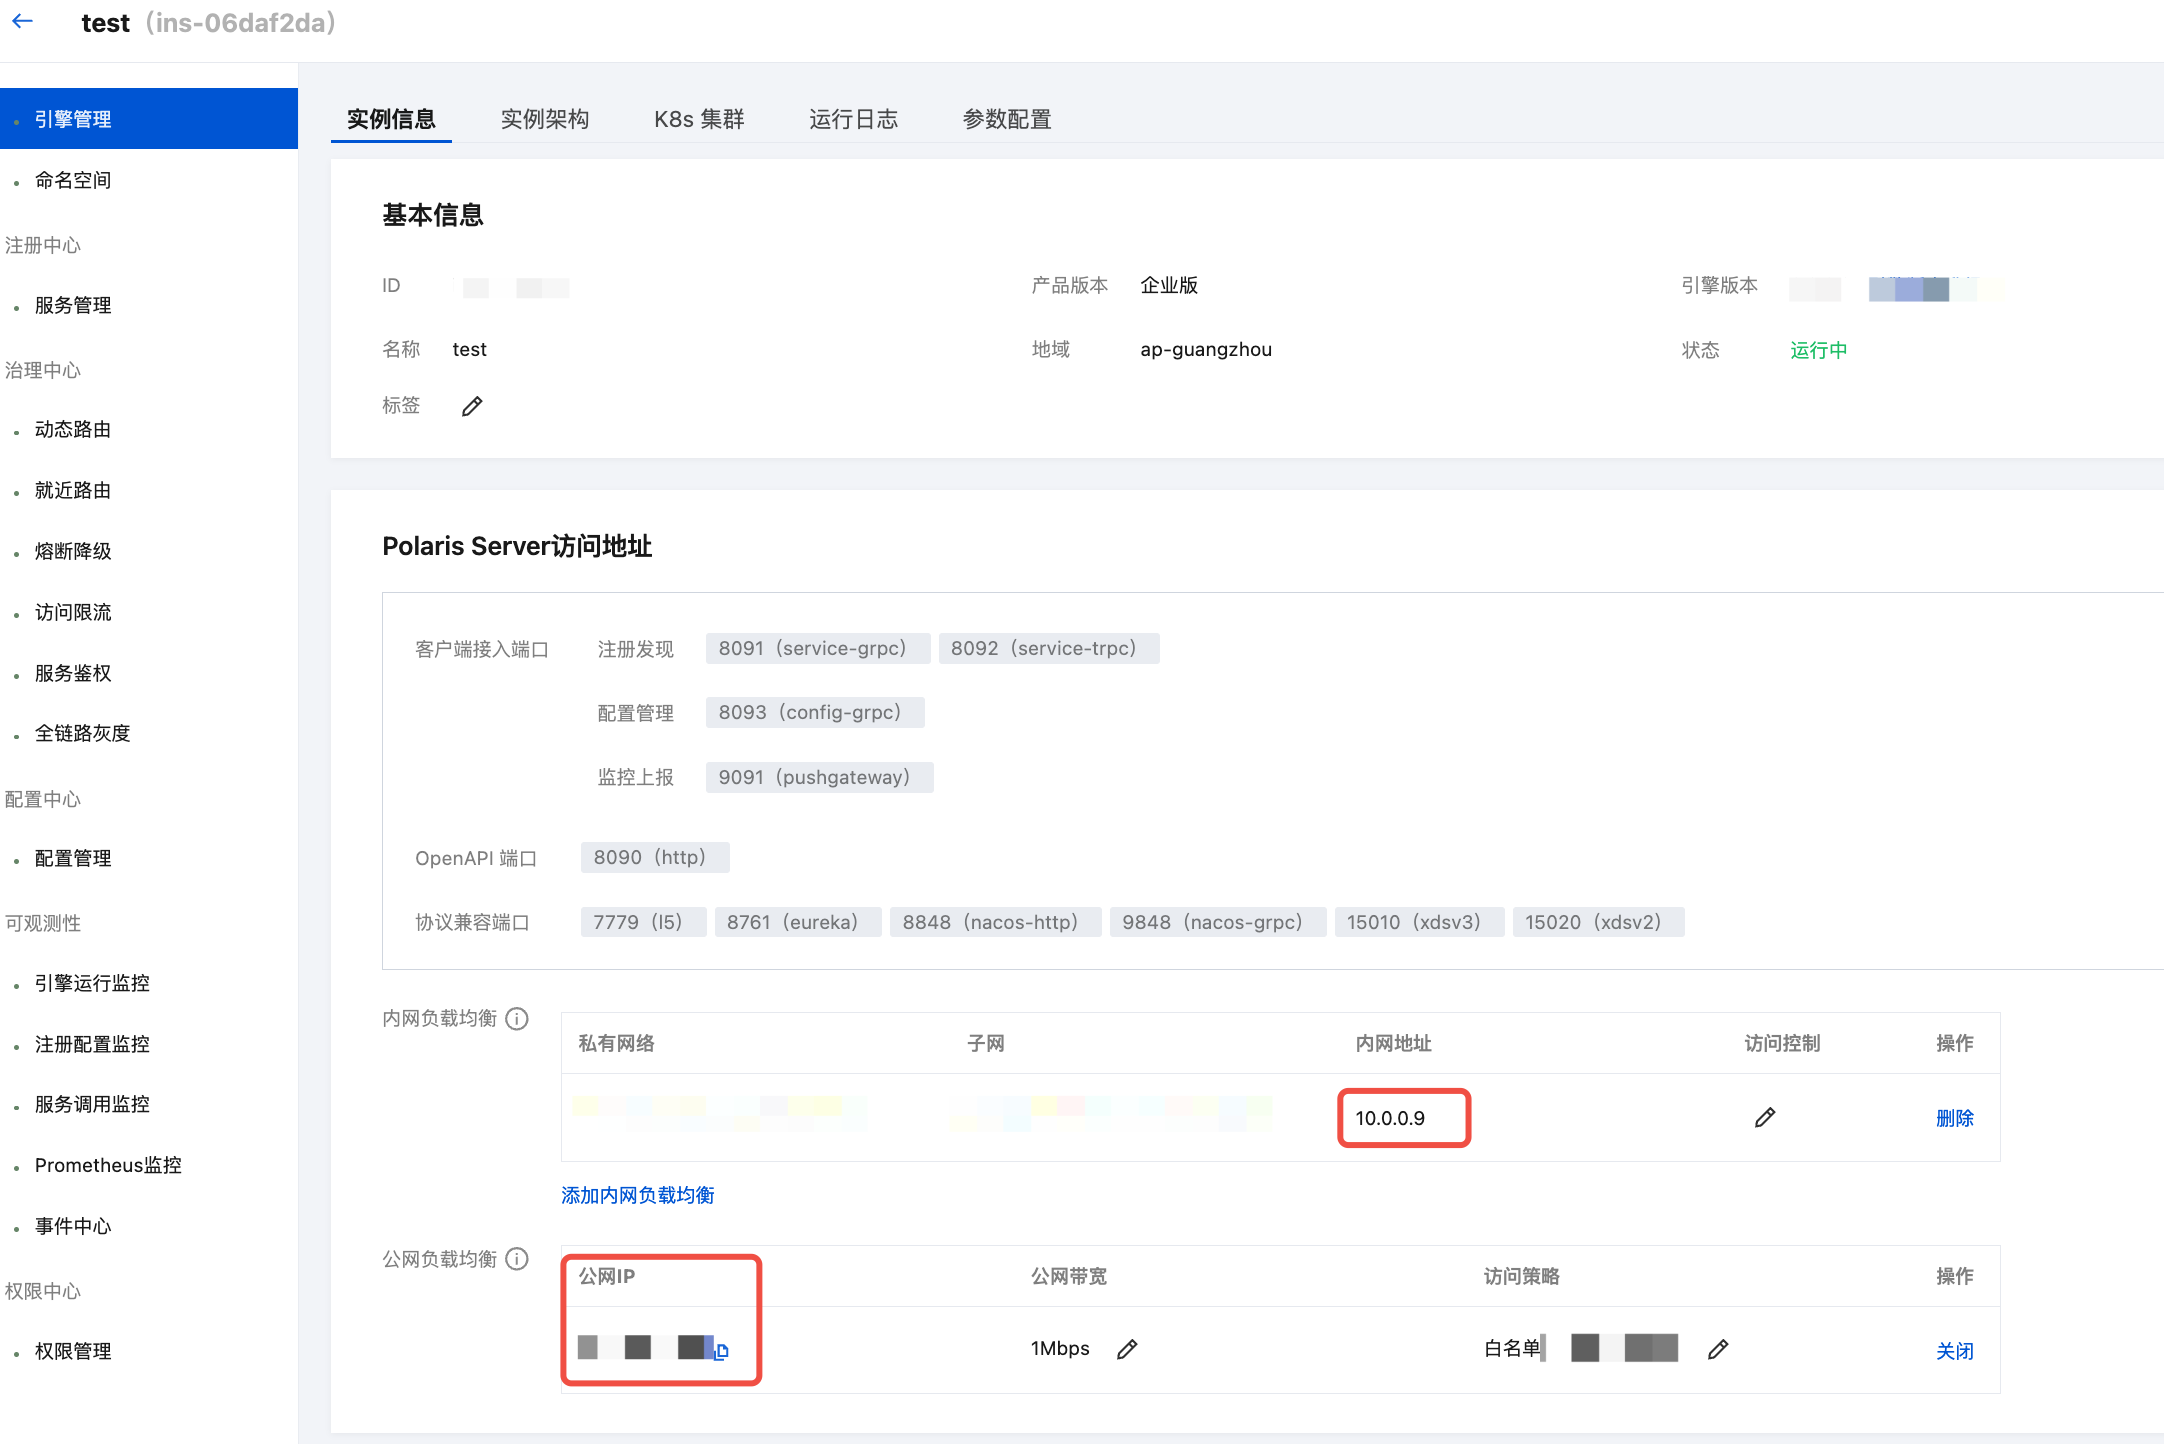Viewport: 2164px width, 1444px height.
Task: Edit intranet access control pencil icon
Action: coord(1765,1117)
